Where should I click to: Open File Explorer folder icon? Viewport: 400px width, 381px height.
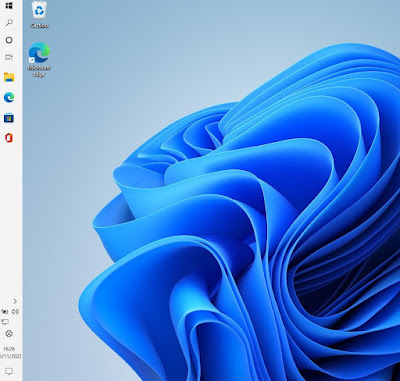9,77
